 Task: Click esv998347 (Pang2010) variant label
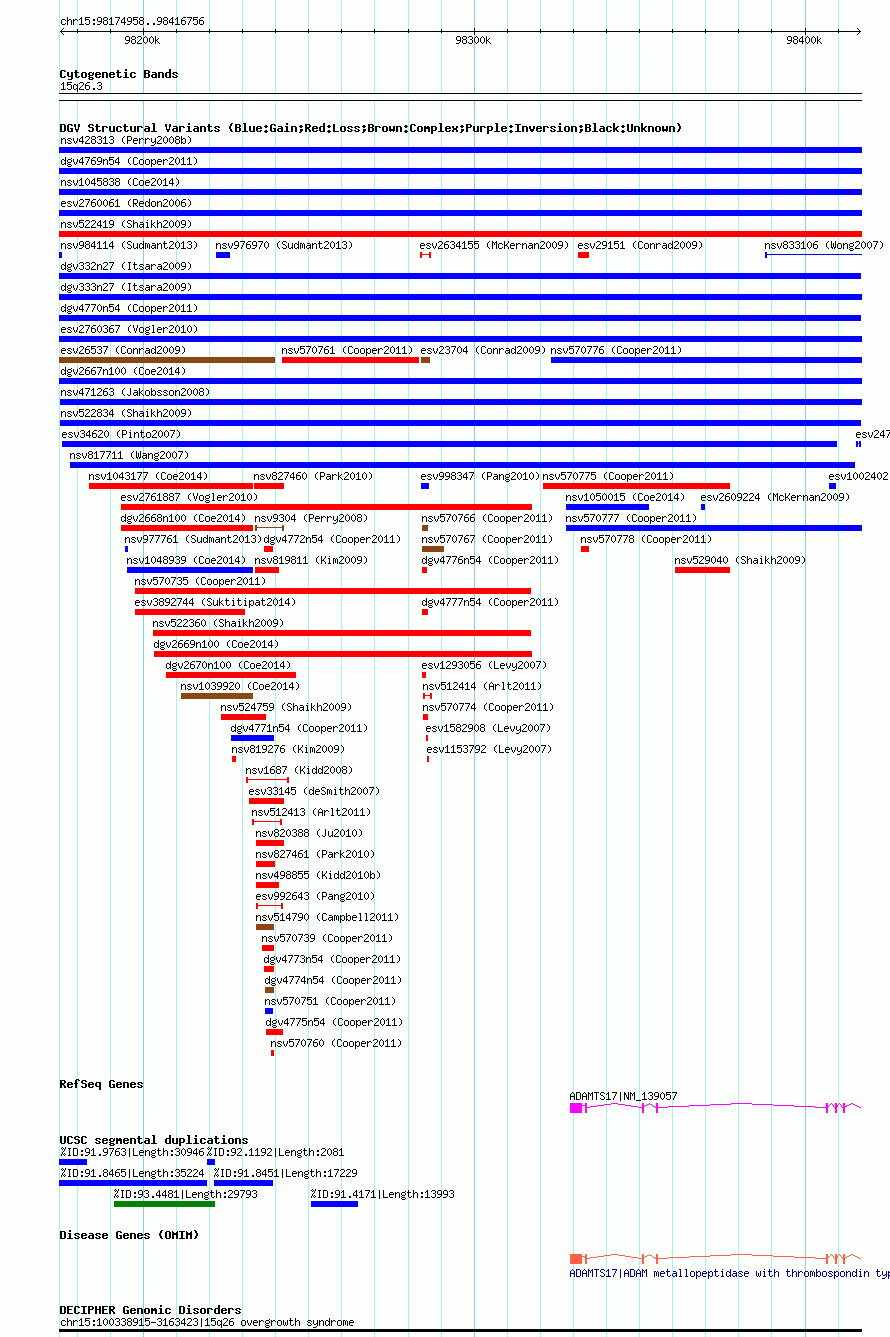coord(480,476)
